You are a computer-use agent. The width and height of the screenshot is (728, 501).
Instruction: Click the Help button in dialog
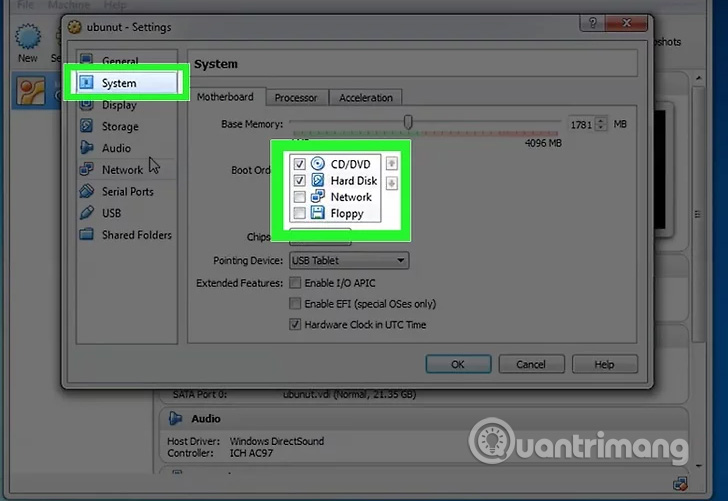(x=604, y=364)
